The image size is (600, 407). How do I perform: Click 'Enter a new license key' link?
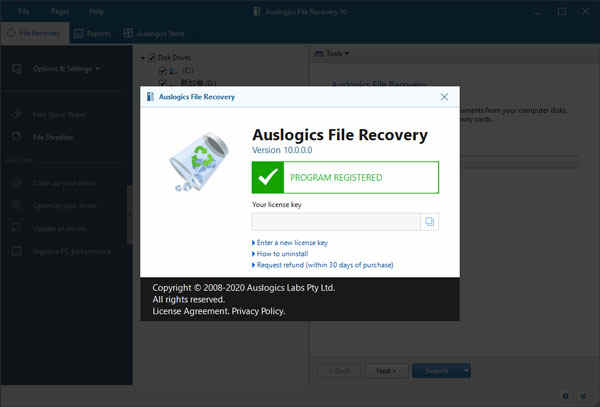pyautogui.click(x=292, y=243)
